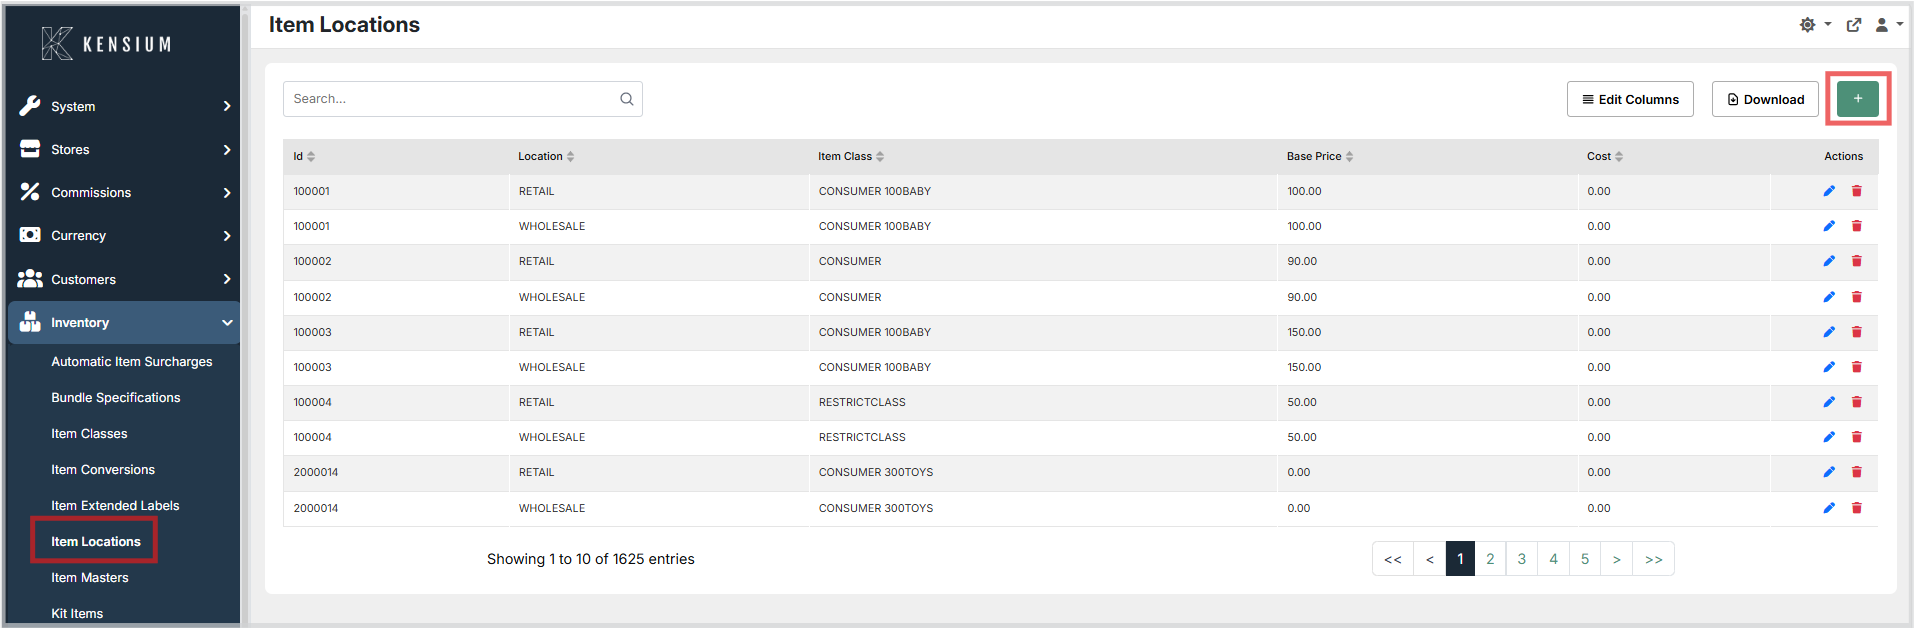Image resolution: width=1915 pixels, height=628 pixels.
Task: Focus the Search input field
Action: [x=462, y=99]
